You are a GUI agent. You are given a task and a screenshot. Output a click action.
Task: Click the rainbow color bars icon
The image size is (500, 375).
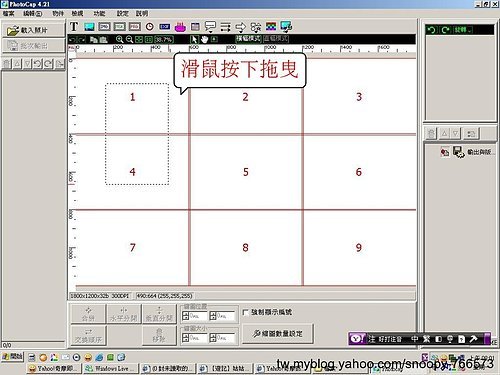click(x=271, y=27)
